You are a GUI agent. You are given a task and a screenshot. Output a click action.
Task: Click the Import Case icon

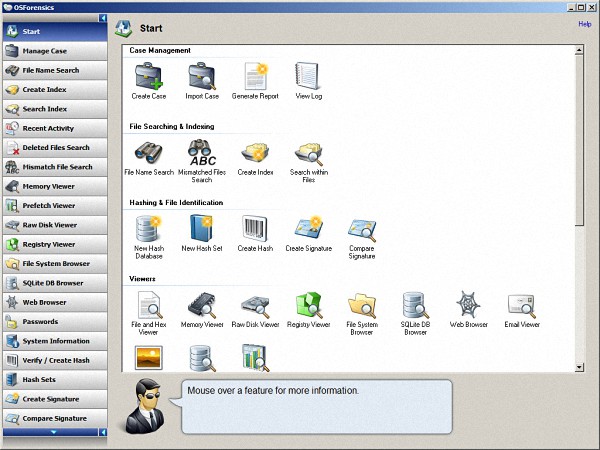(x=203, y=77)
